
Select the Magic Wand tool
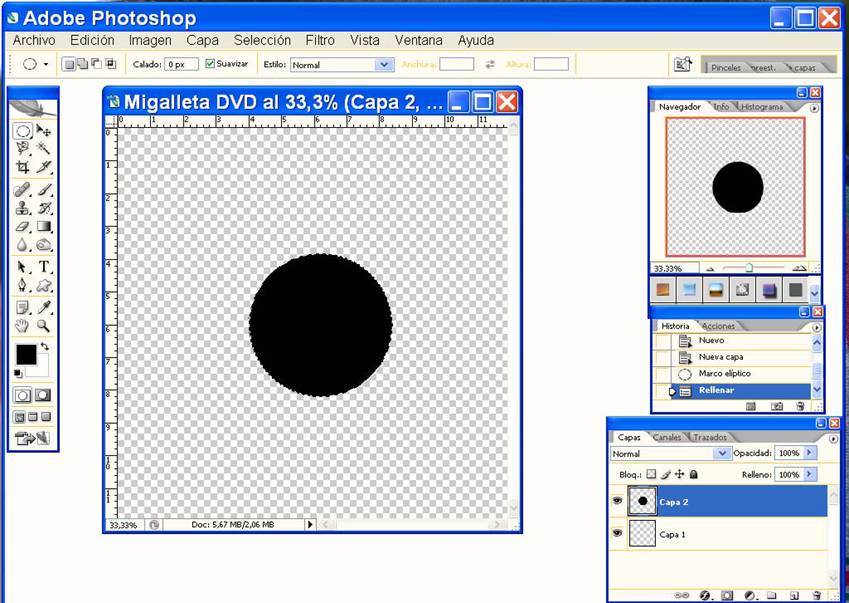pyautogui.click(x=44, y=148)
